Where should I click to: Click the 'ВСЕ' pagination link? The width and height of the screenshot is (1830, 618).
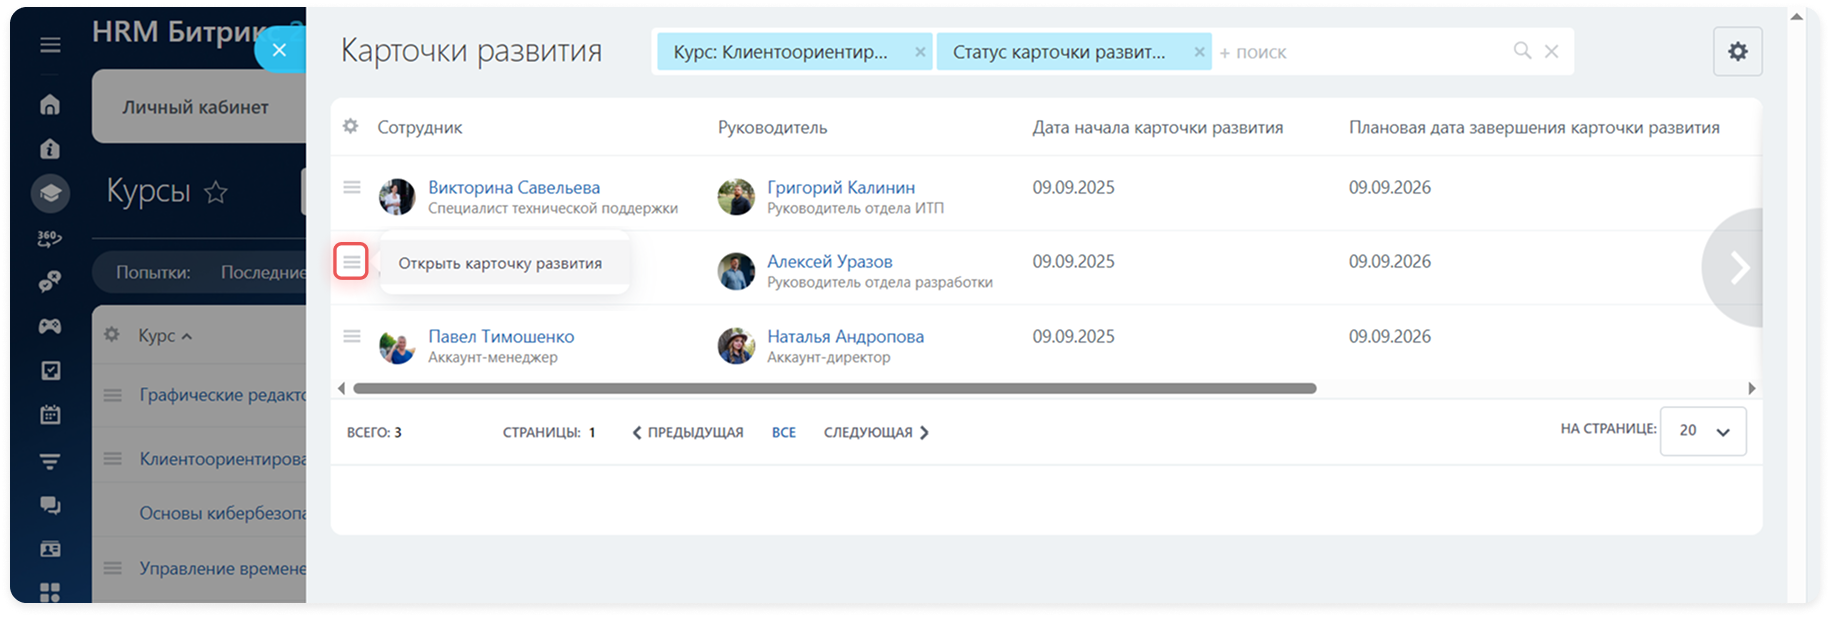click(783, 432)
